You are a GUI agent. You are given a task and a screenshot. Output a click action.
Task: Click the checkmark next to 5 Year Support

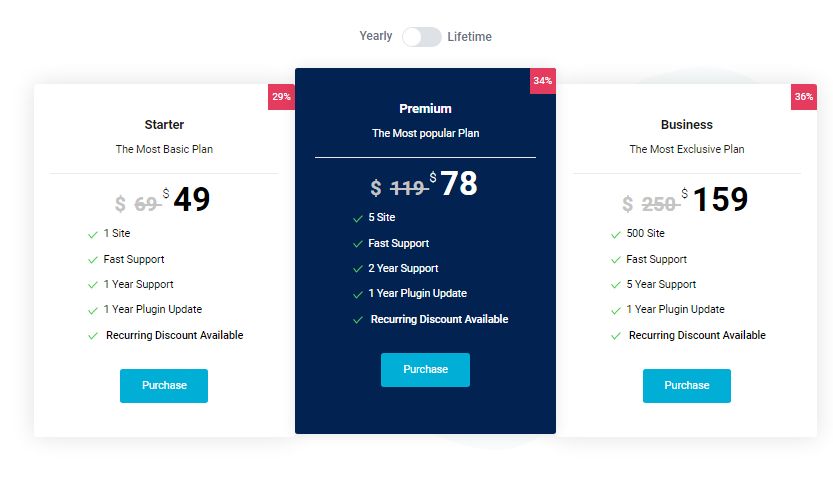coord(616,285)
